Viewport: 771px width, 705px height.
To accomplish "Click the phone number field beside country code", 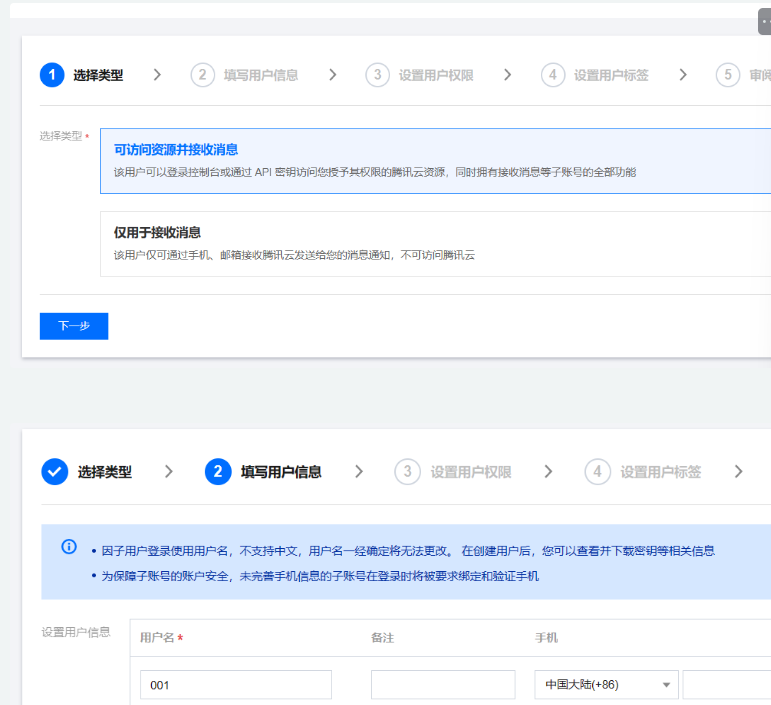I will [727, 685].
